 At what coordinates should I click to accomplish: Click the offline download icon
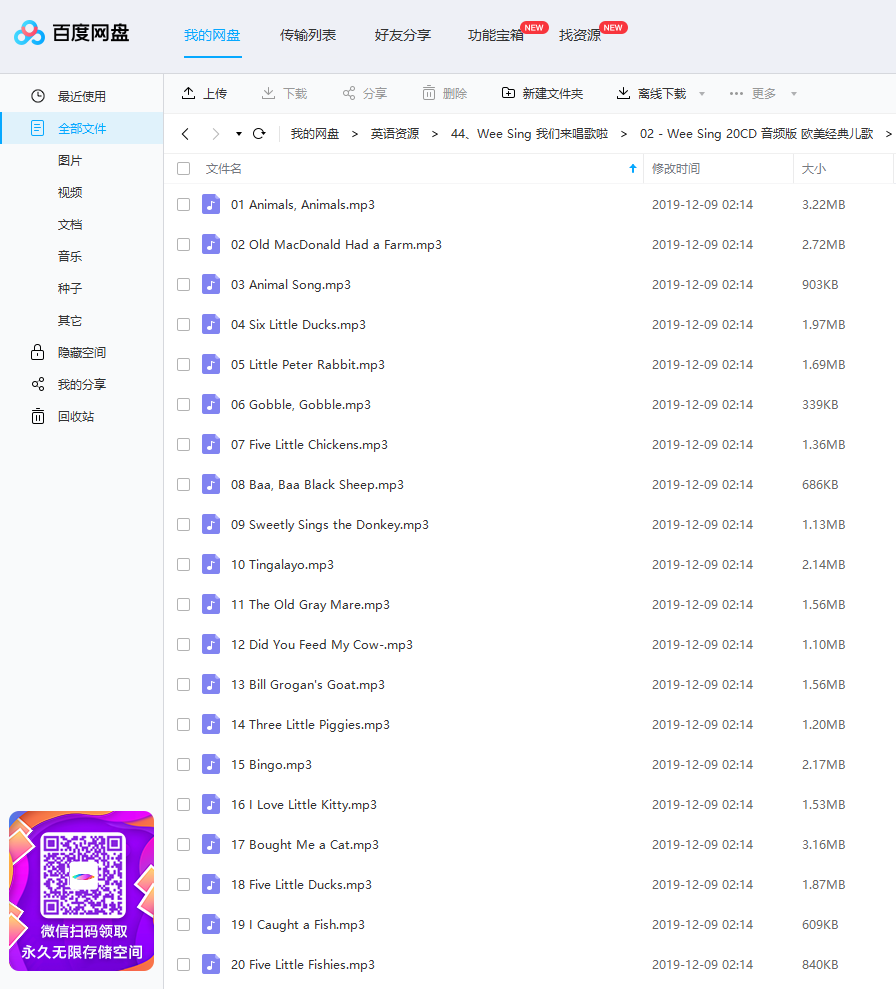[x=623, y=93]
